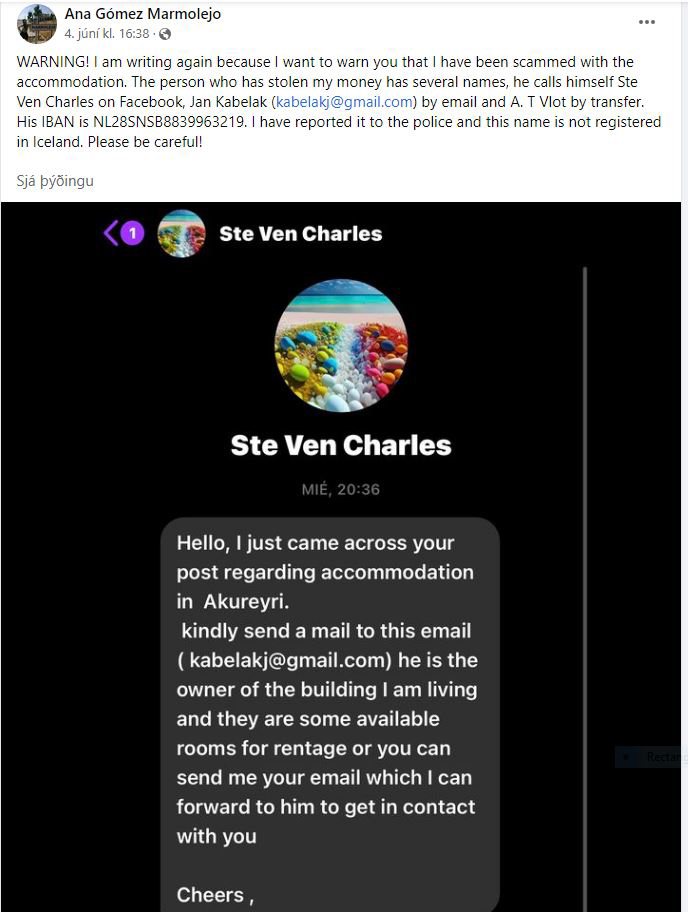The image size is (688, 912).
Task: Open the author name Ana Gómez Marmolejo
Action: tap(142, 13)
